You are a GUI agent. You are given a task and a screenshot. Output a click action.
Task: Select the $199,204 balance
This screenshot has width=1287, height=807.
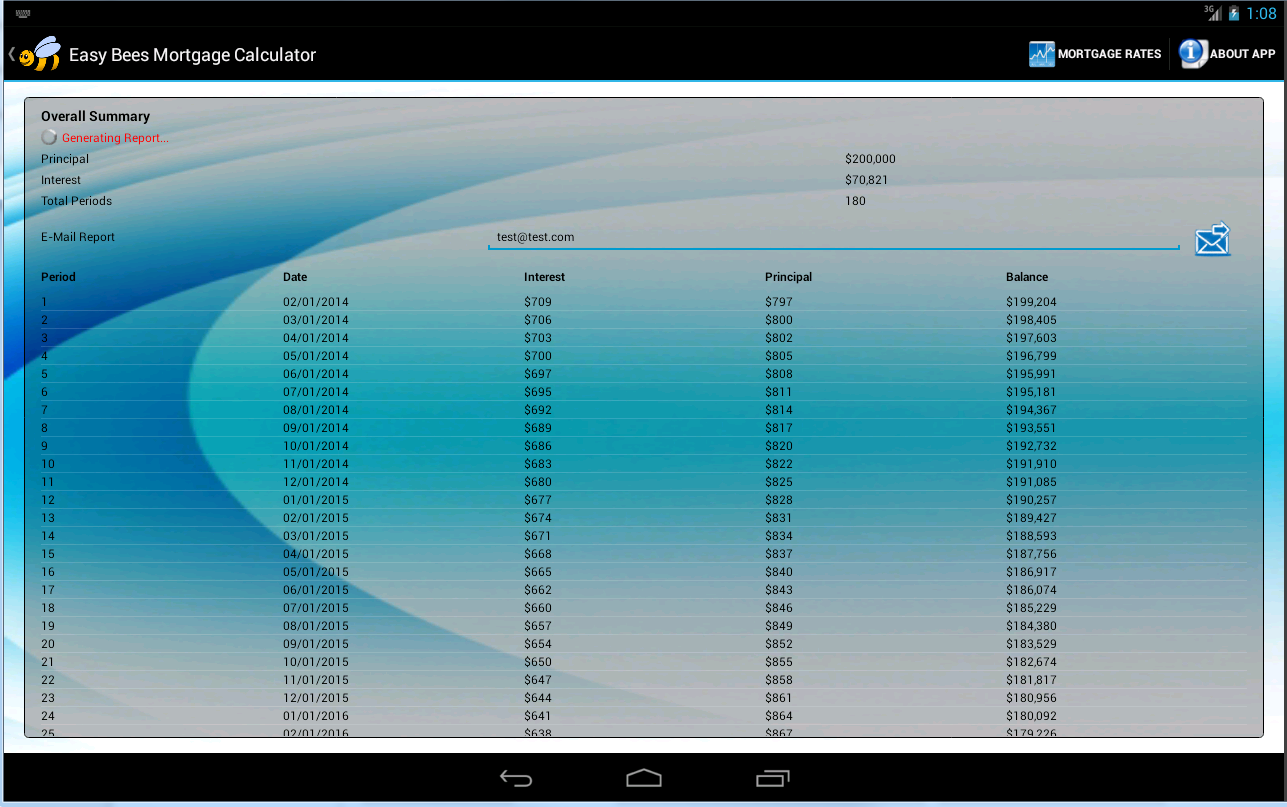point(1031,302)
